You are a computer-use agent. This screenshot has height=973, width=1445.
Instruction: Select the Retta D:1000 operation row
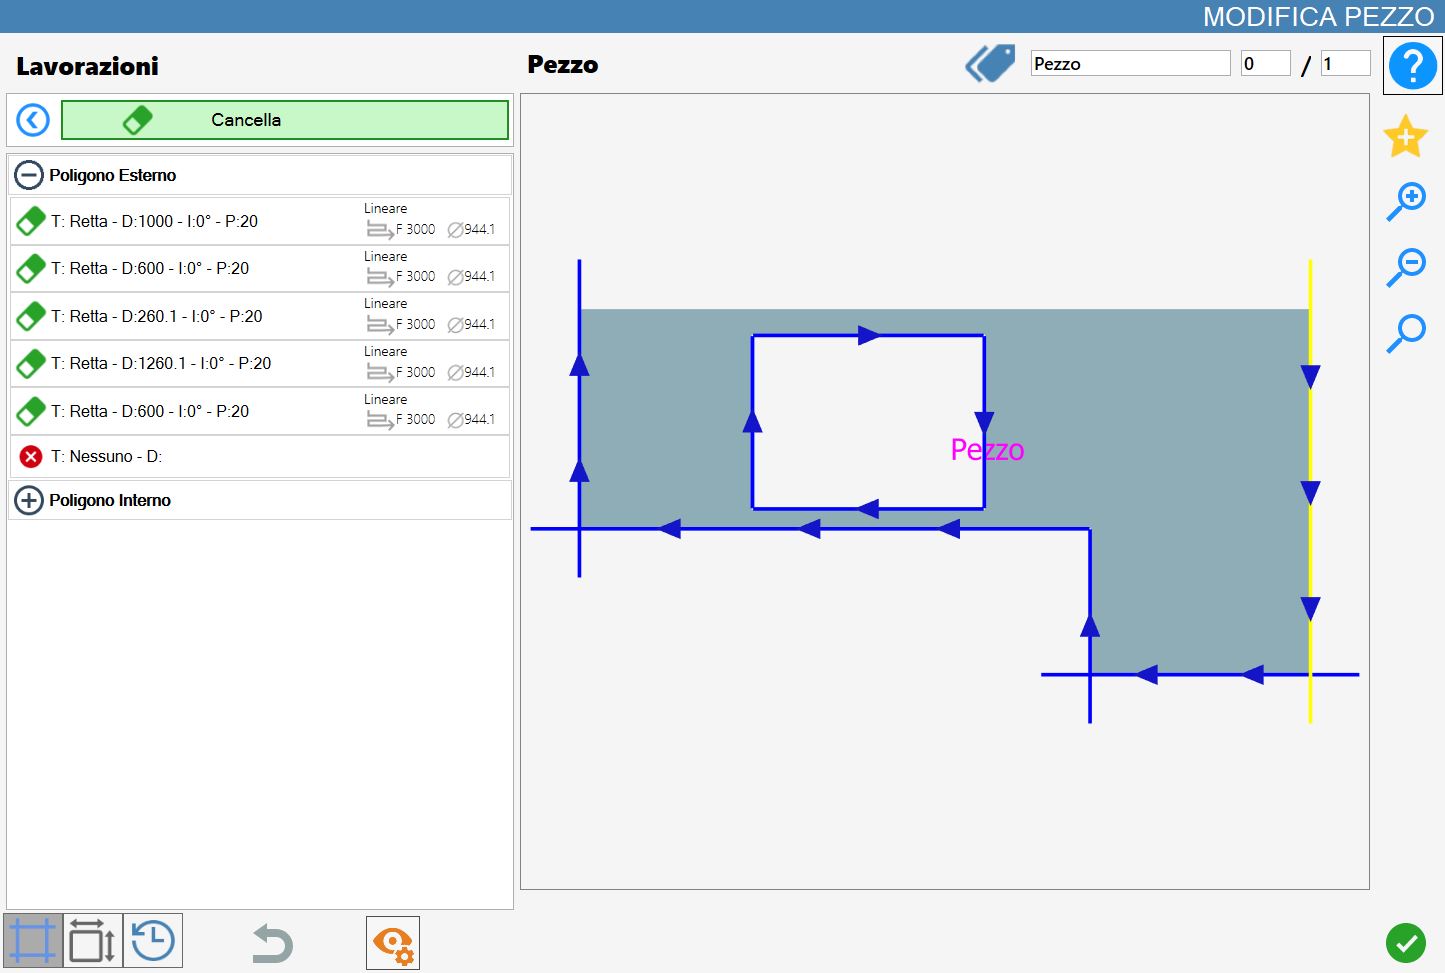click(x=260, y=221)
